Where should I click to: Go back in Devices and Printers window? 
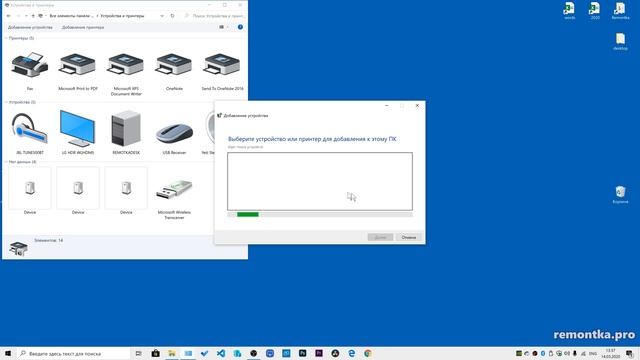tap(9, 16)
